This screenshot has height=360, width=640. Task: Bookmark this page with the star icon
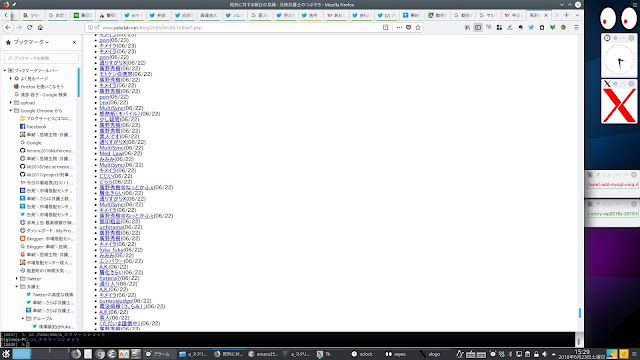(418, 27)
